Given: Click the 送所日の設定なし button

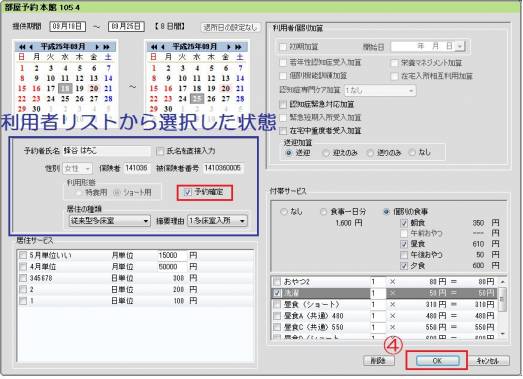Looking at the screenshot, I should coord(230,27).
